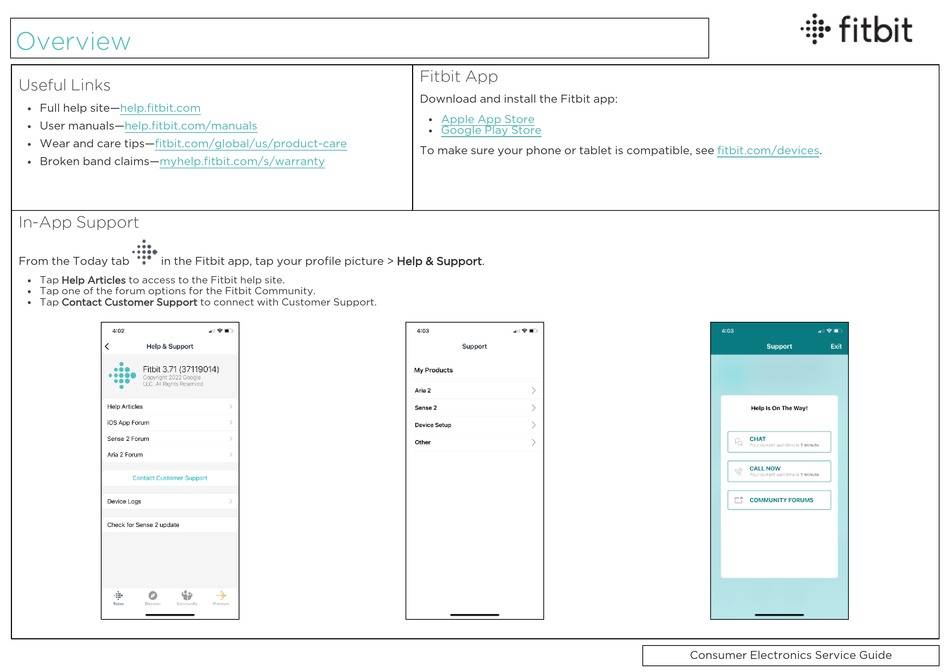Tap the CALL NOW option label

pyautogui.click(x=765, y=468)
